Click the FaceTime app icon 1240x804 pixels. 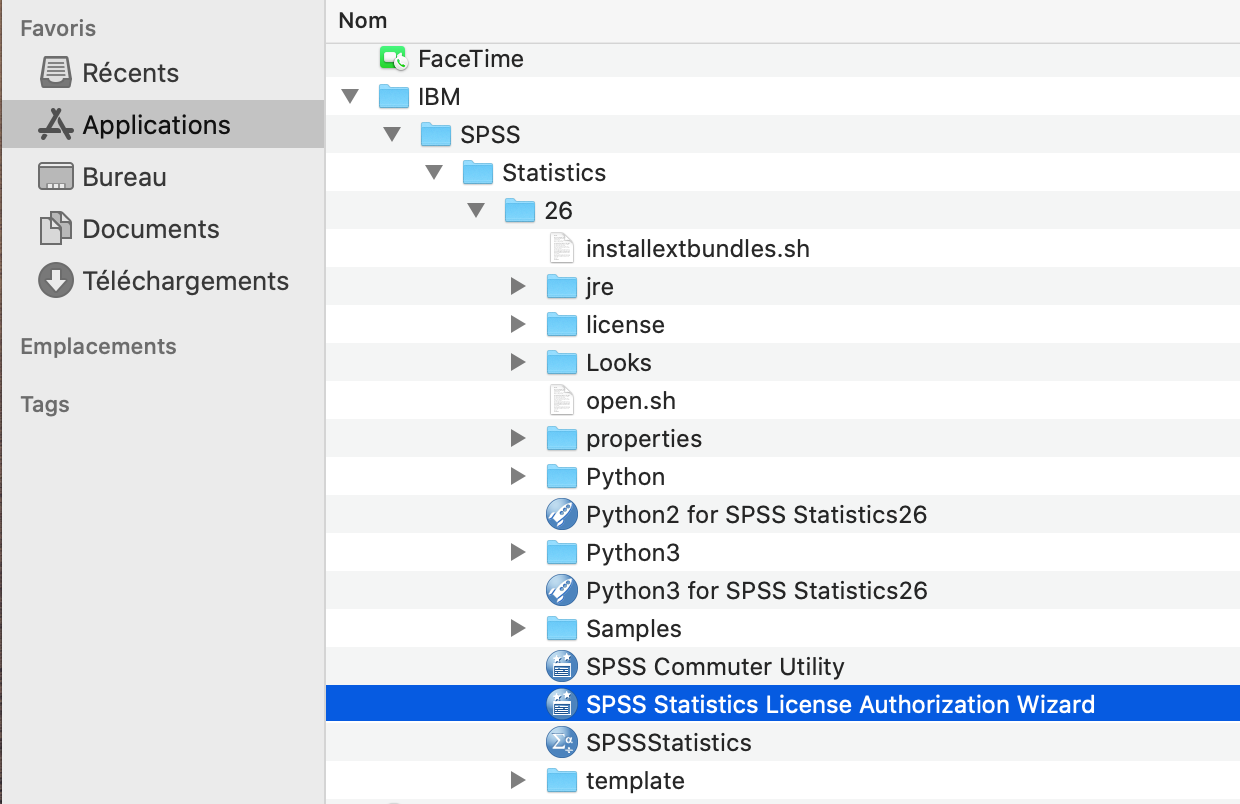[x=394, y=59]
